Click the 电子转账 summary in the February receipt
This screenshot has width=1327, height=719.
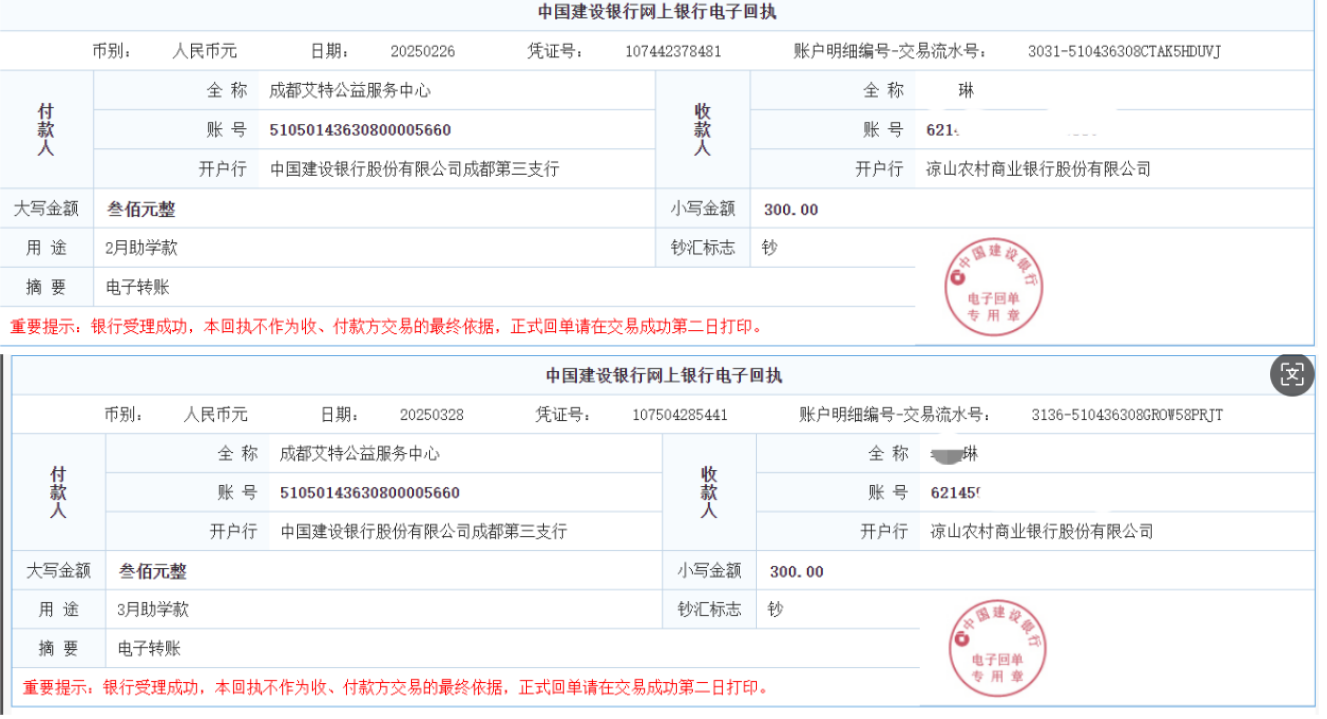138,288
